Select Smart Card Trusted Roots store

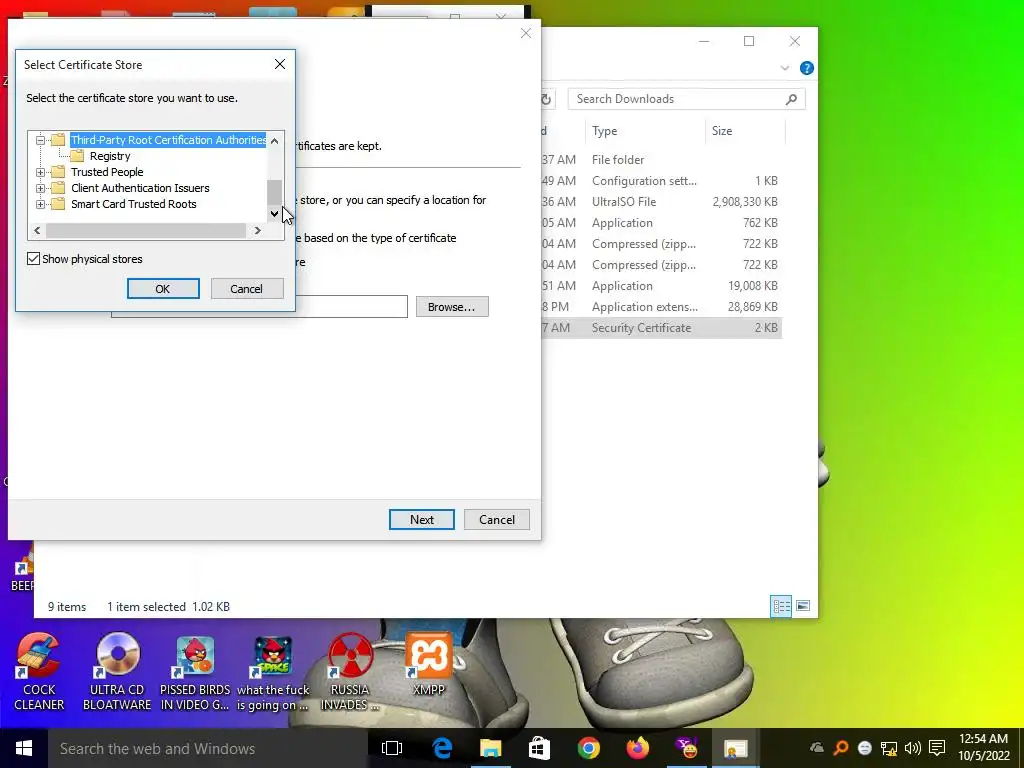coord(134,204)
